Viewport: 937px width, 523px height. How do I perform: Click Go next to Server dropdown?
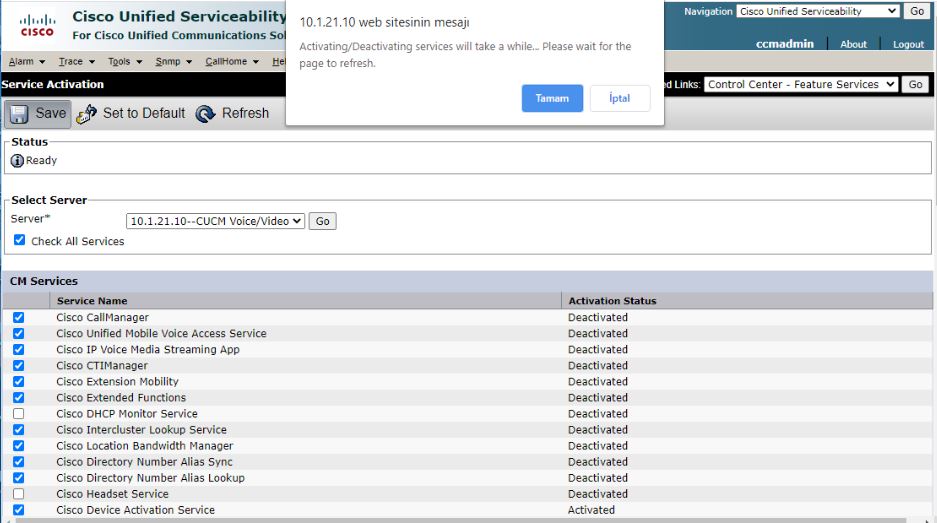pos(323,221)
